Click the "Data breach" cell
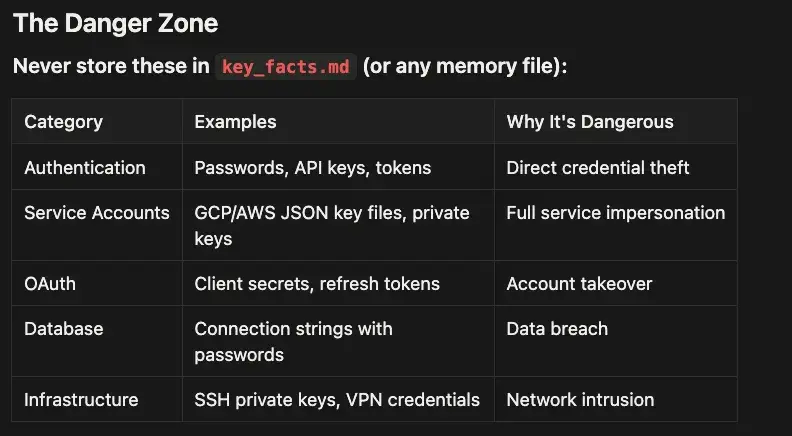792x436 pixels. click(557, 329)
